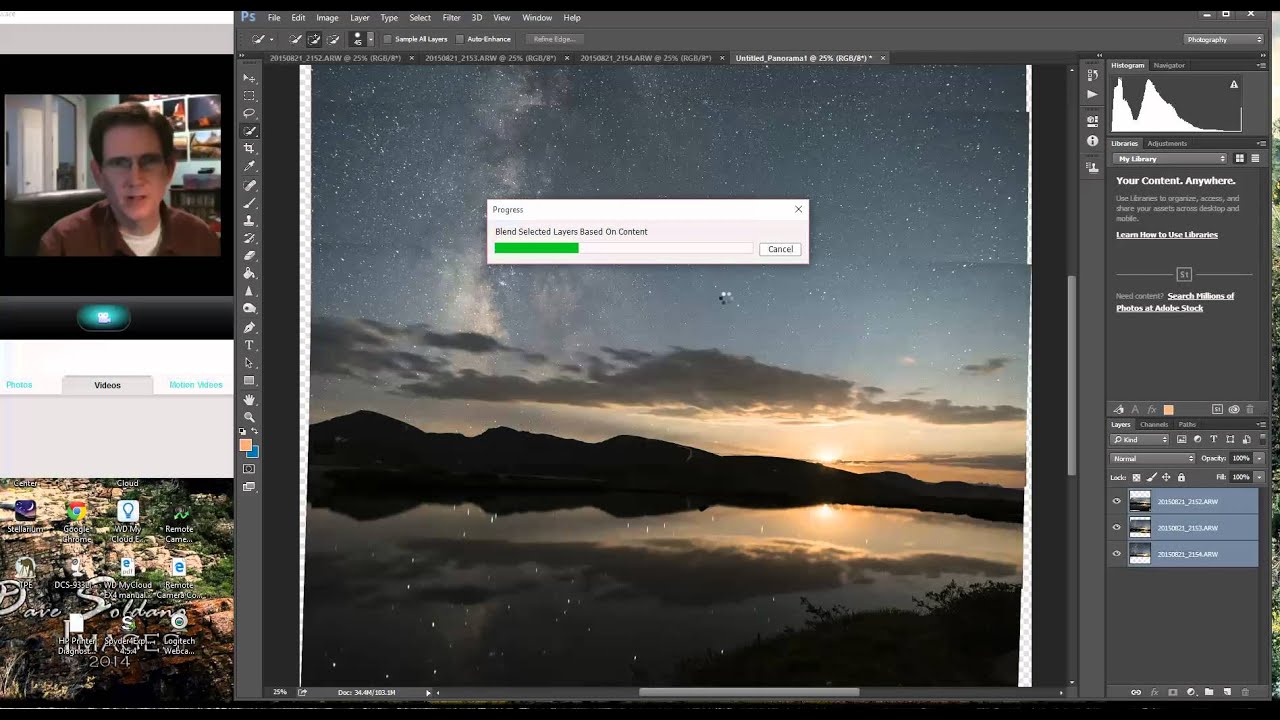Open the Filter menu
The image size is (1280, 720).
[x=451, y=18]
